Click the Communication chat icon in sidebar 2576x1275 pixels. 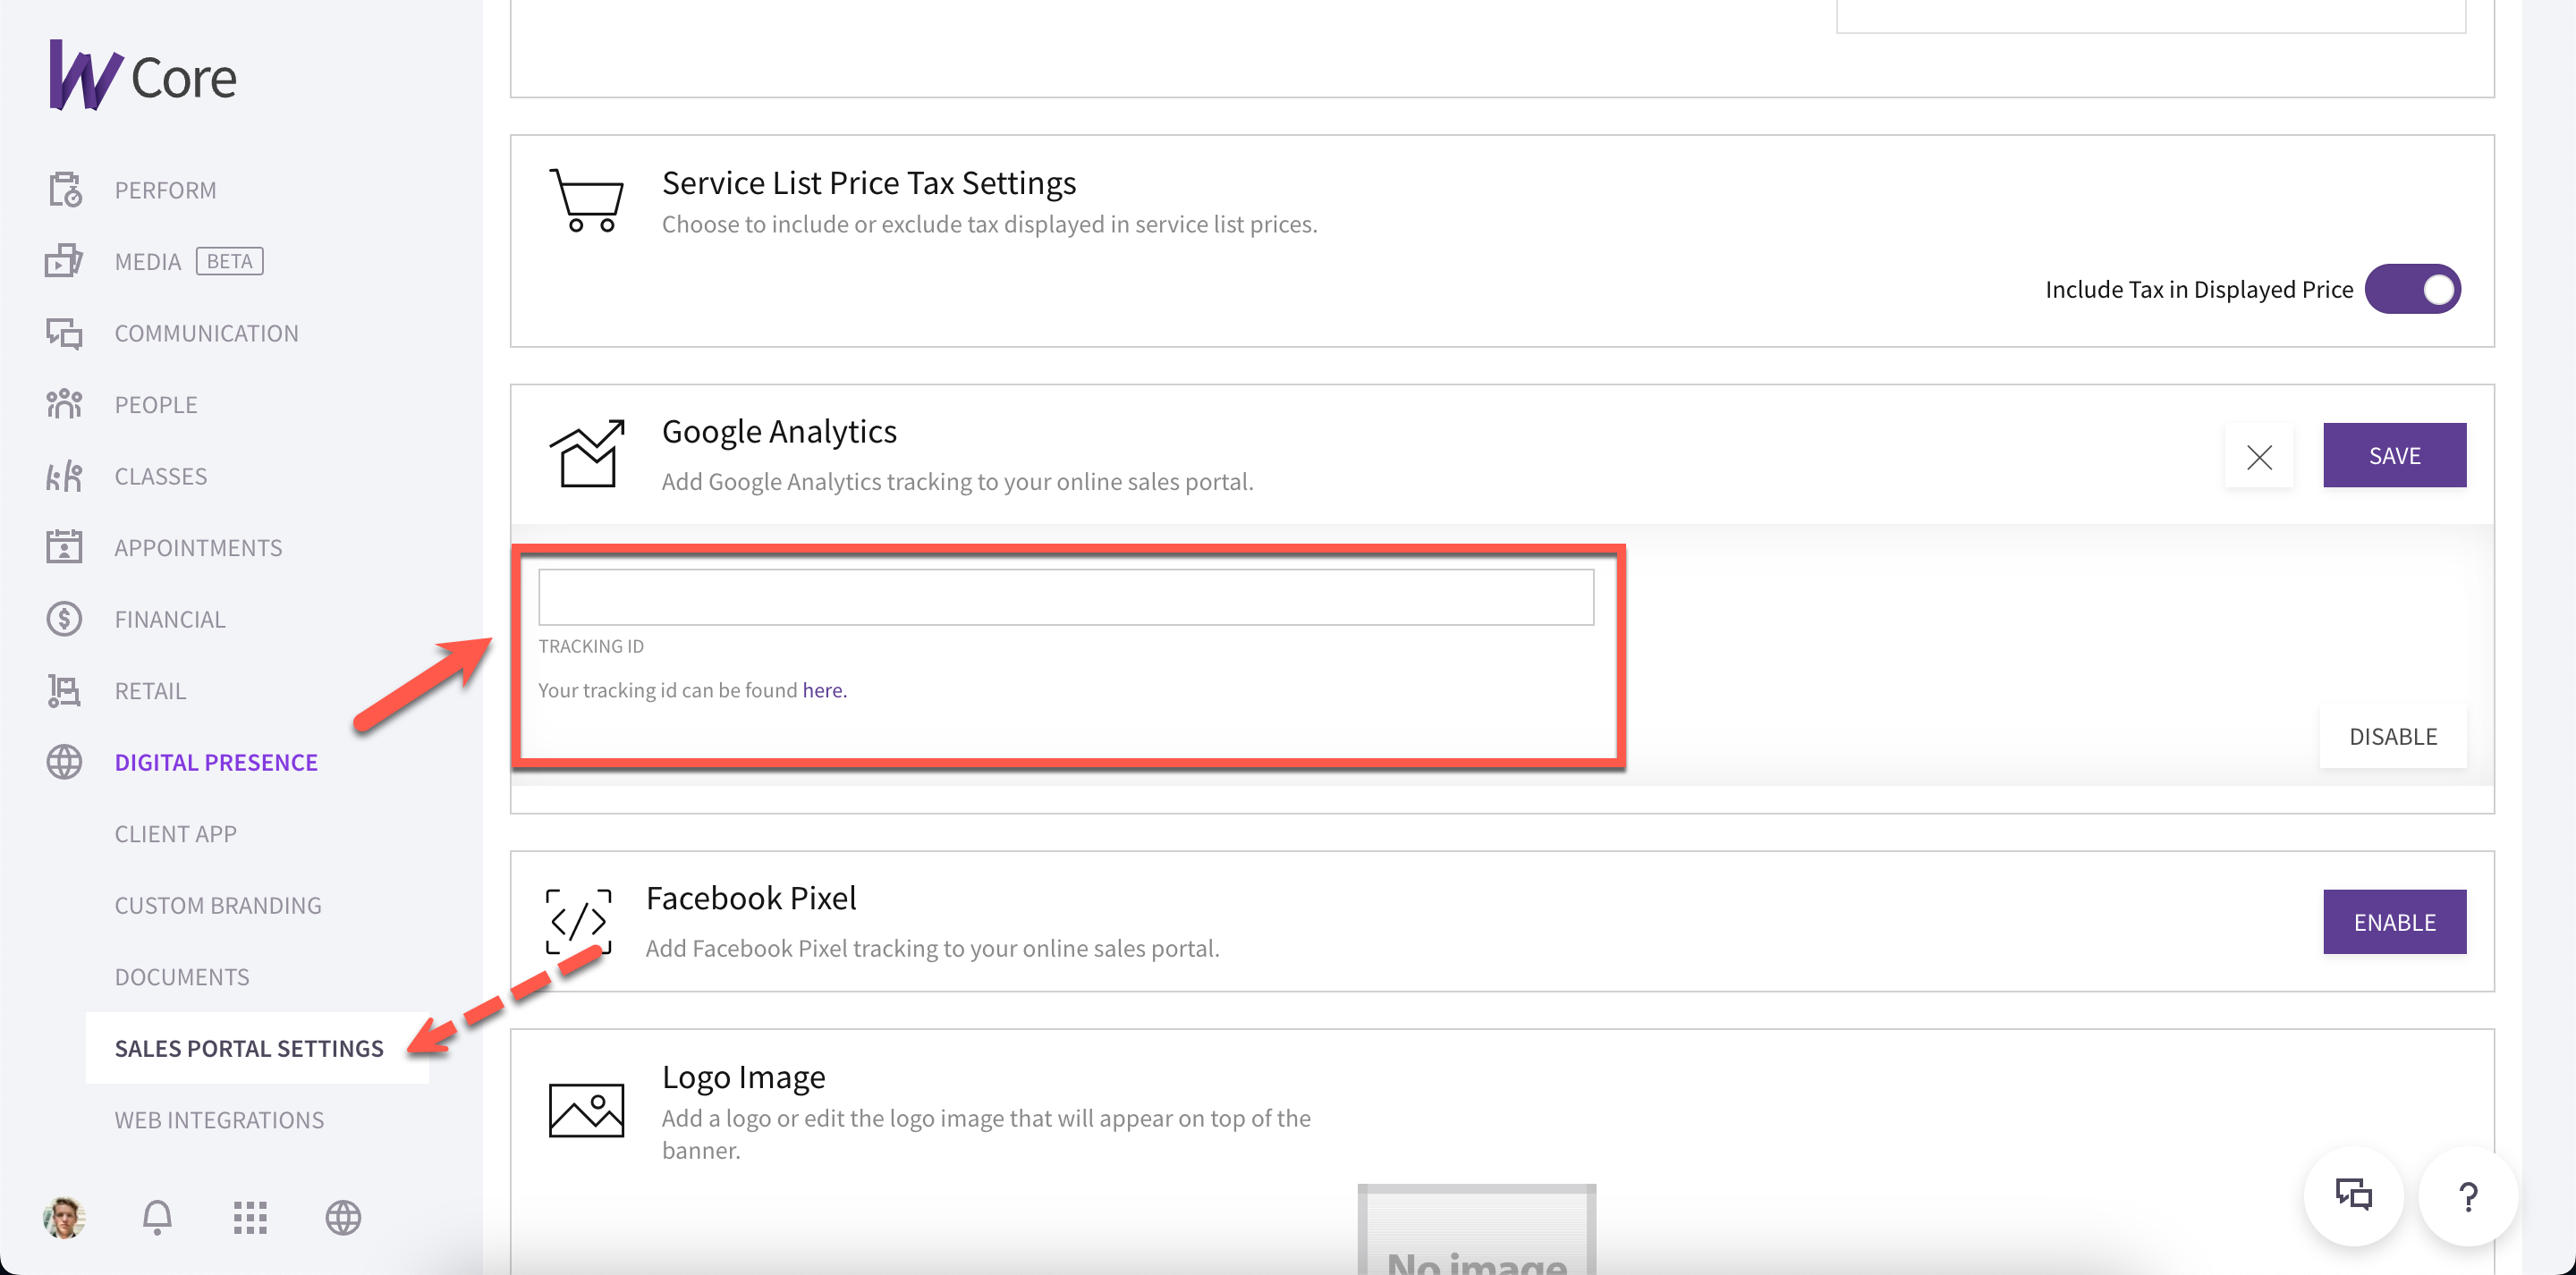(x=64, y=333)
